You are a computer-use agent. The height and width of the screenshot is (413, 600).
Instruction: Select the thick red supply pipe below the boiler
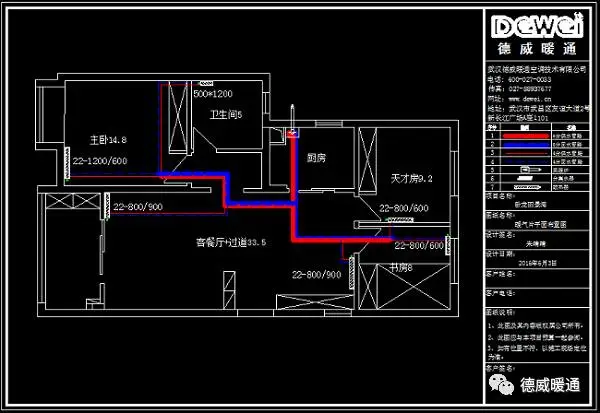pyautogui.click(x=293, y=168)
